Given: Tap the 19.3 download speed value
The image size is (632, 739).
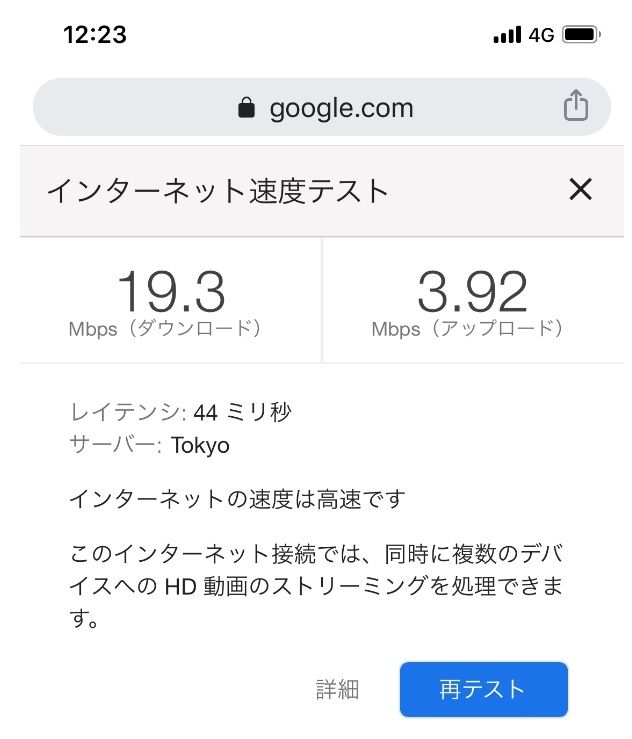Looking at the screenshot, I should 171,292.
